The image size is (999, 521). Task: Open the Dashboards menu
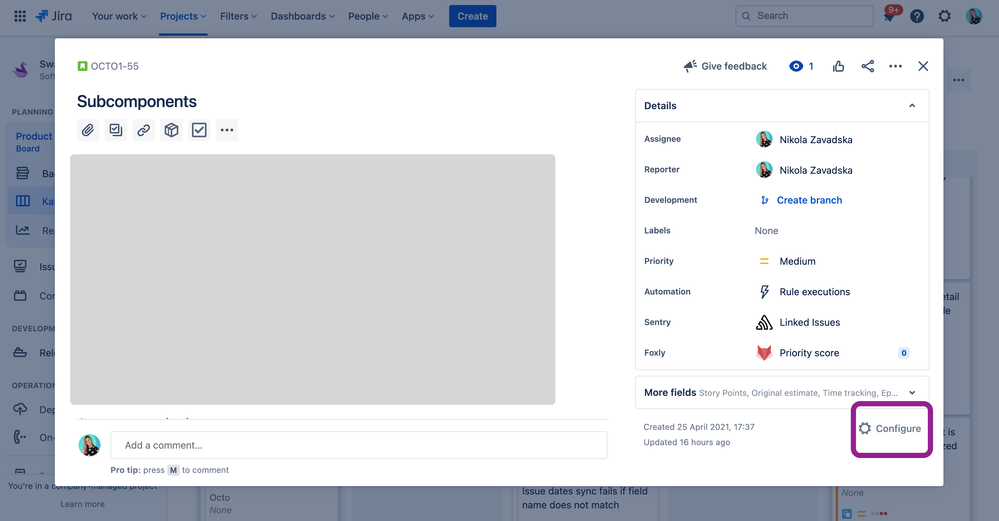coord(302,16)
